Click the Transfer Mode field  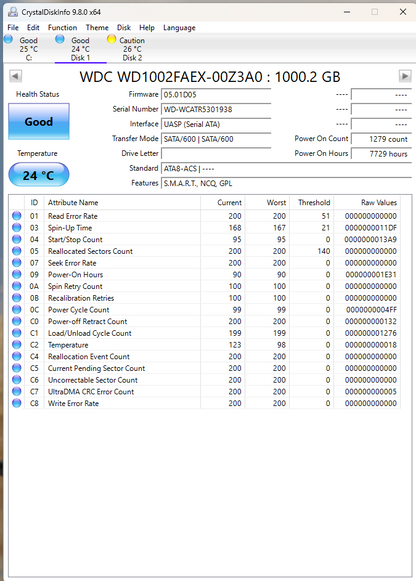coord(216,139)
